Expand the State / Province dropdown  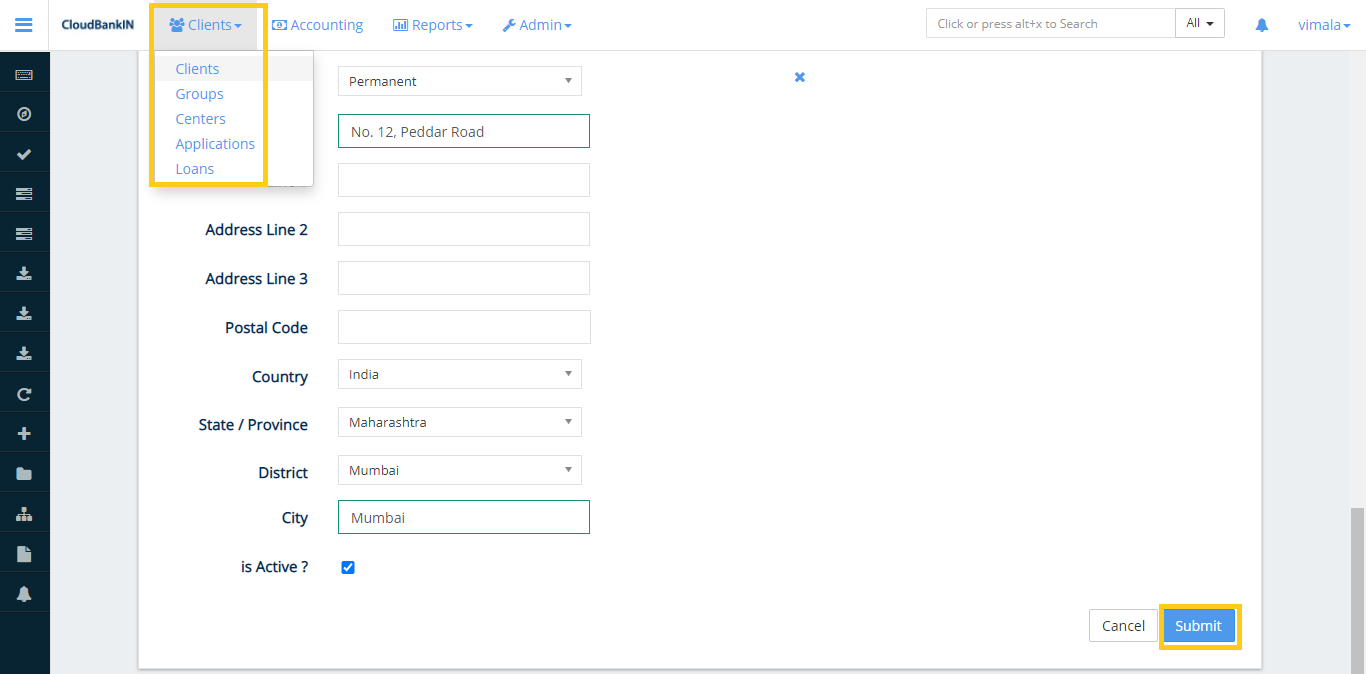pyautogui.click(x=459, y=422)
